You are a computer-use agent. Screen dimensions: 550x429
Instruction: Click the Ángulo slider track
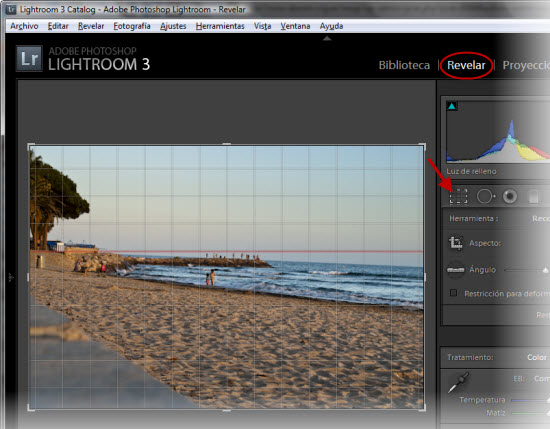(526, 270)
